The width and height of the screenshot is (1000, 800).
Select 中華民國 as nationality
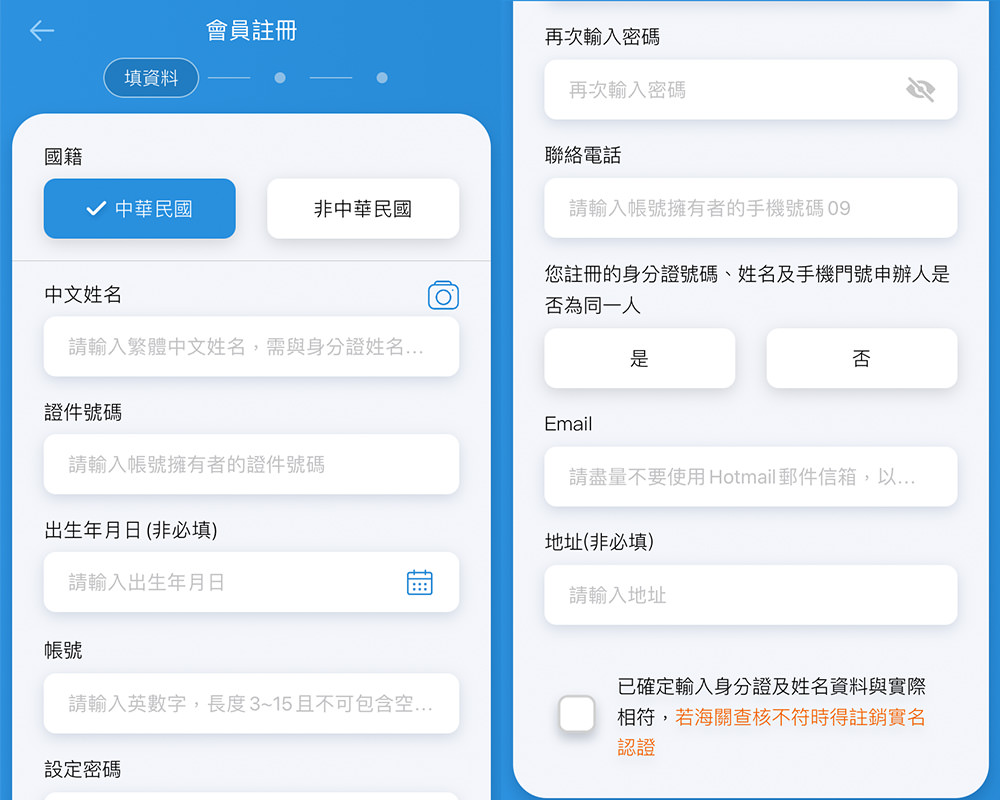tap(139, 208)
